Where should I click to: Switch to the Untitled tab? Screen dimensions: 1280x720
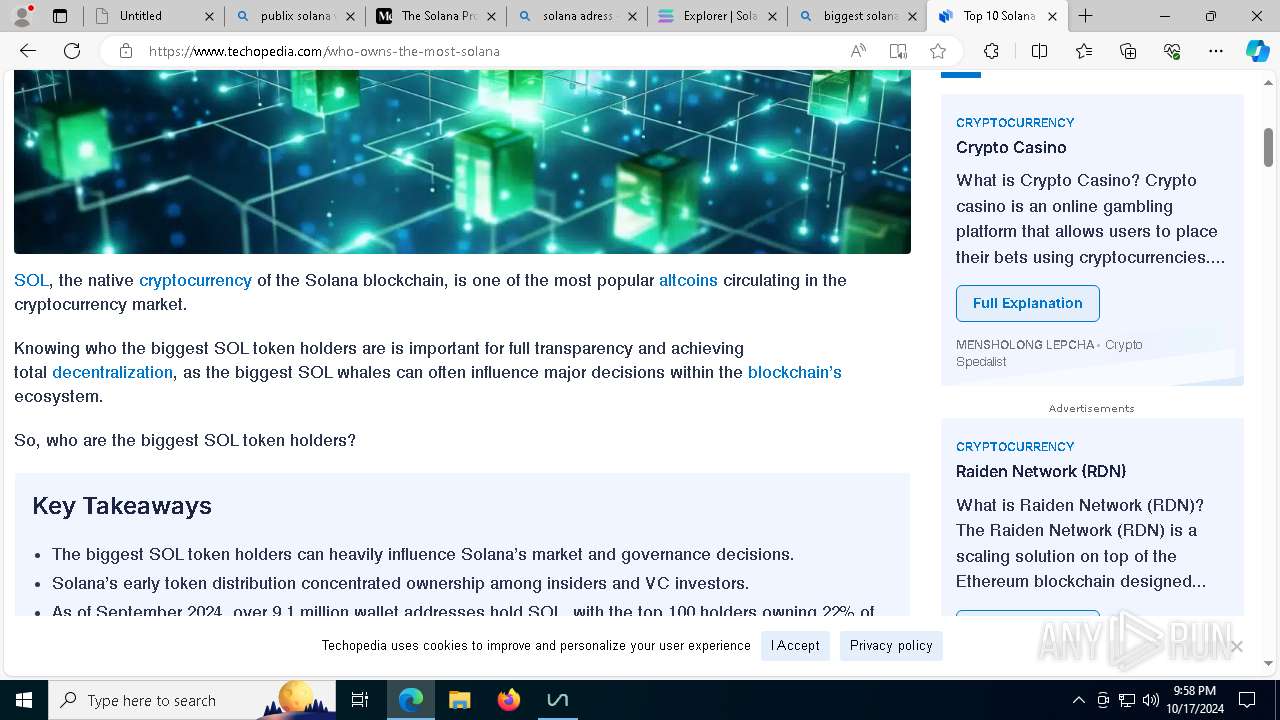[x=154, y=16]
